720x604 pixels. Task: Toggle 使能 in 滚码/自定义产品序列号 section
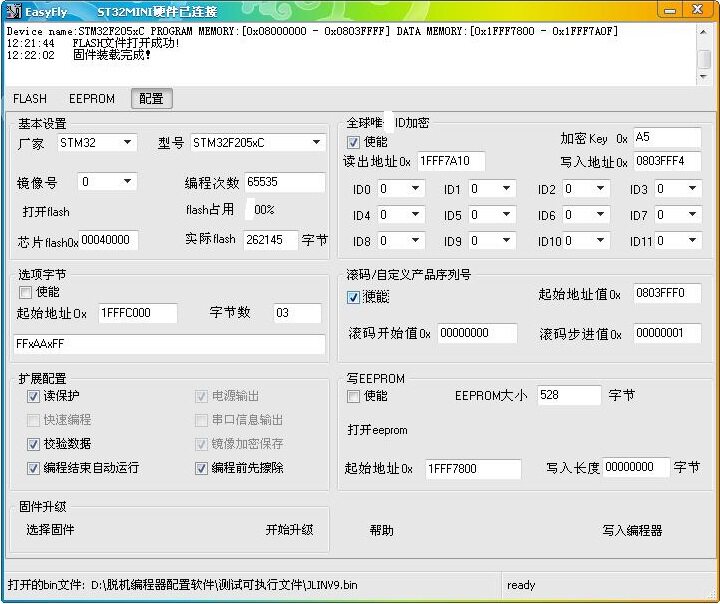pos(353,297)
